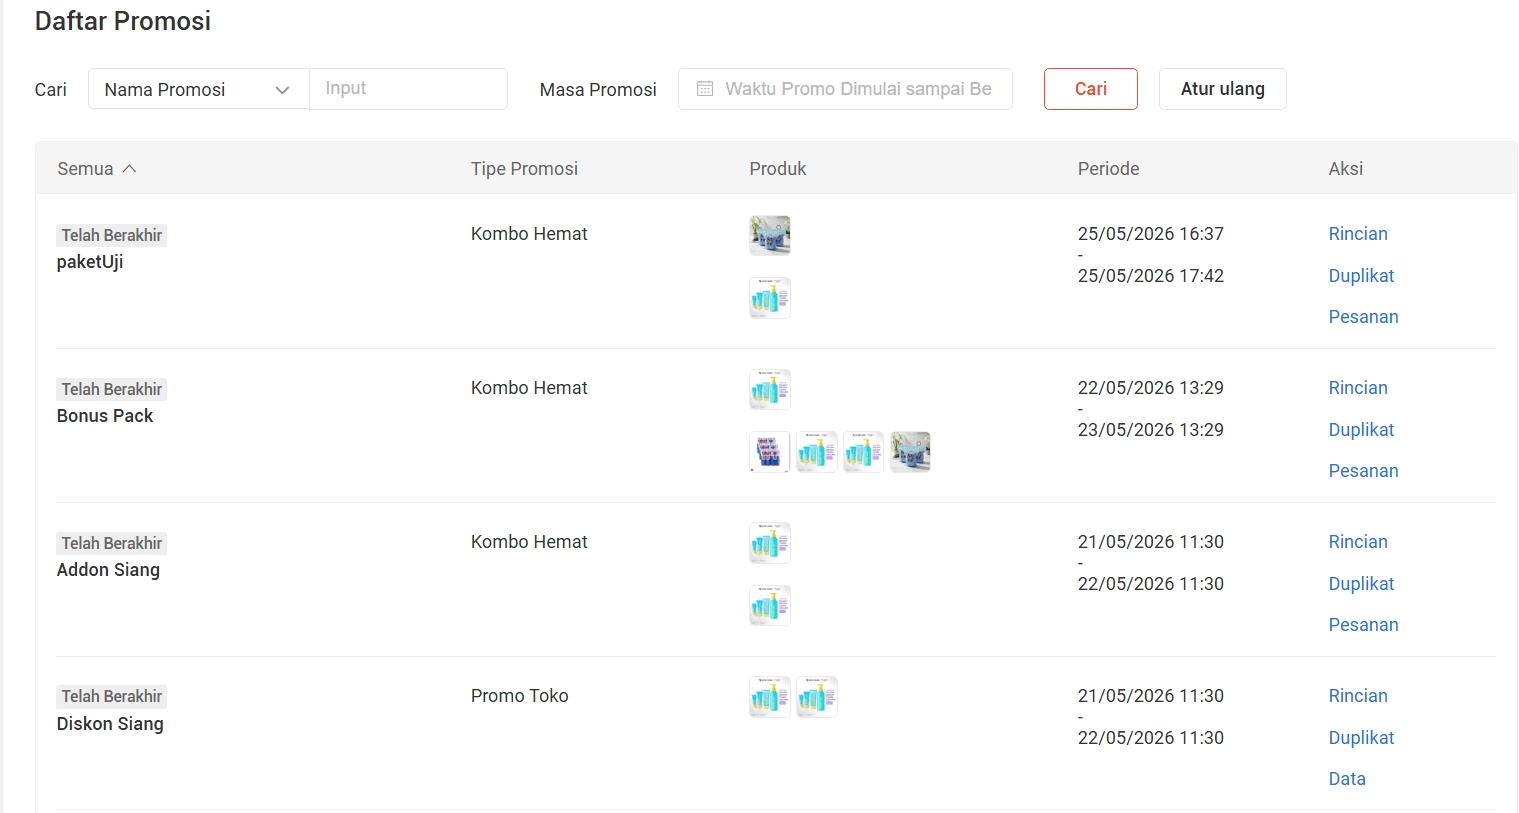Click the calendar icon in Masa Promosi field
The width and height of the screenshot is (1519, 813).
[x=705, y=89]
